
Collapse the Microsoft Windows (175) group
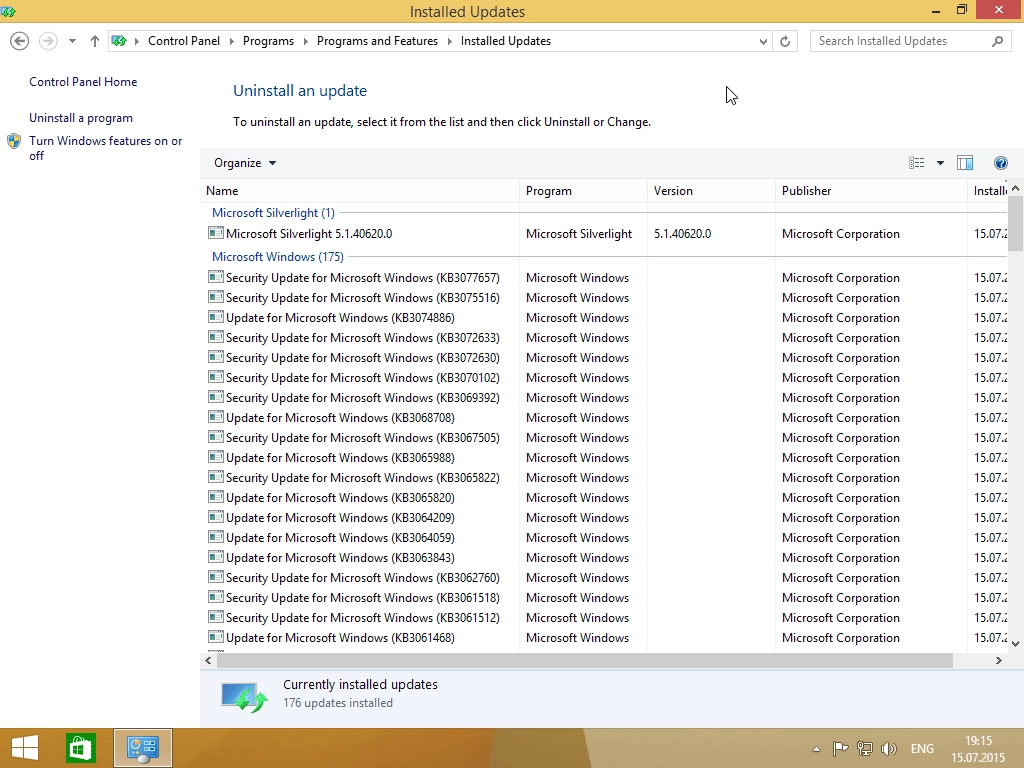pos(278,257)
